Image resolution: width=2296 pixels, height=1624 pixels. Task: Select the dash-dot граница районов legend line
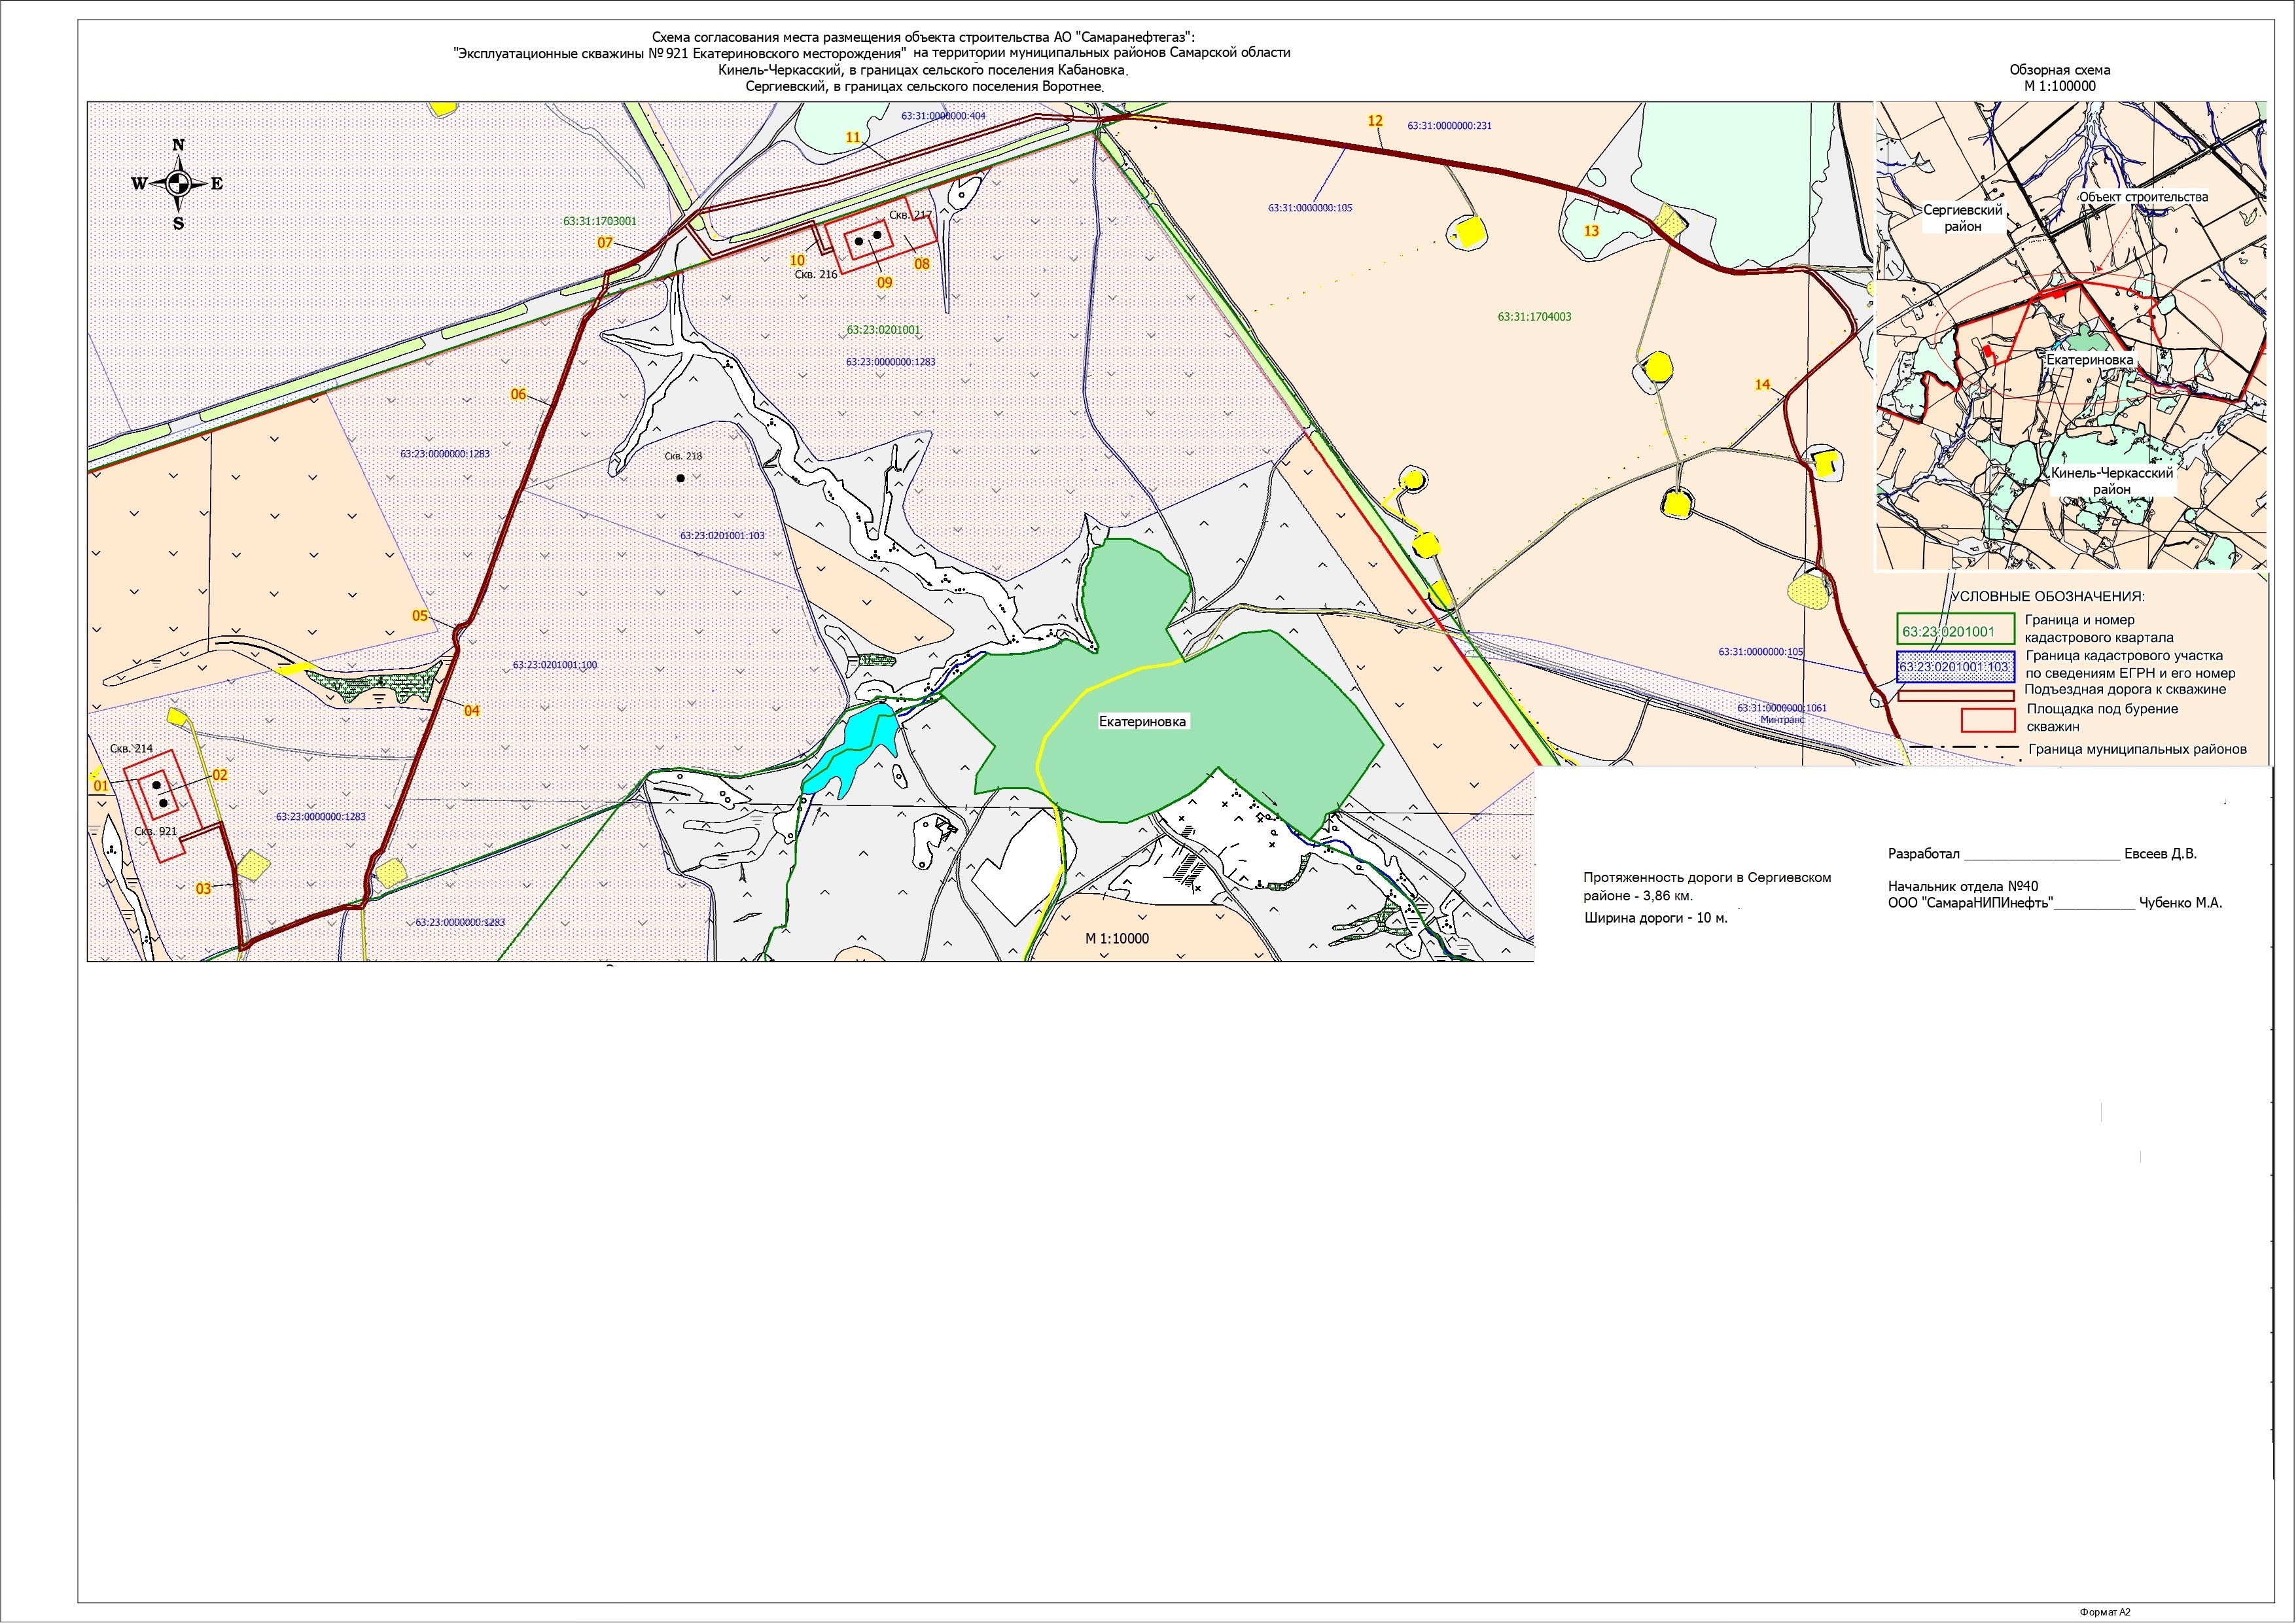click(x=1966, y=748)
